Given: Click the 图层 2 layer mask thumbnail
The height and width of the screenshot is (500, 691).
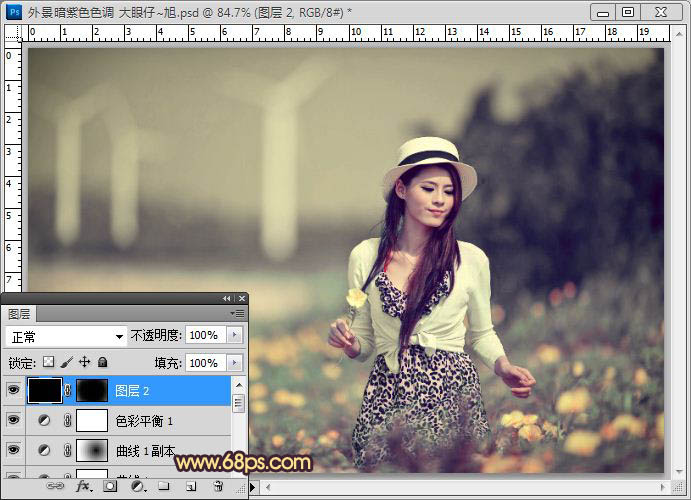Looking at the screenshot, I should 92,390.
